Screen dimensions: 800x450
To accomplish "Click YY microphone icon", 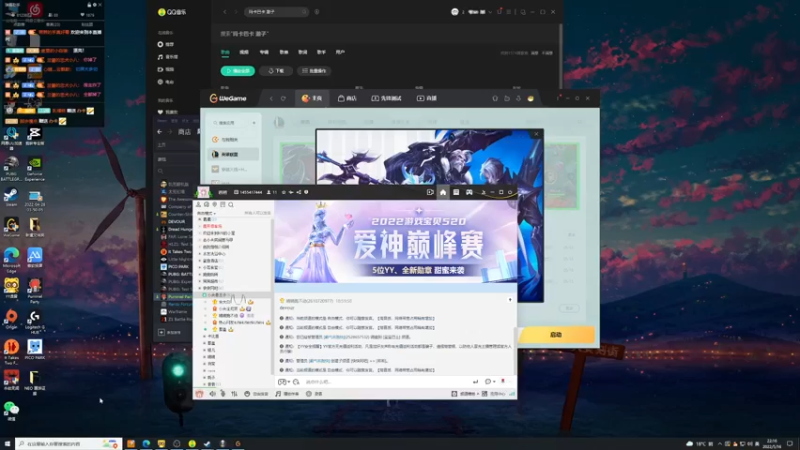I will tap(222, 394).
